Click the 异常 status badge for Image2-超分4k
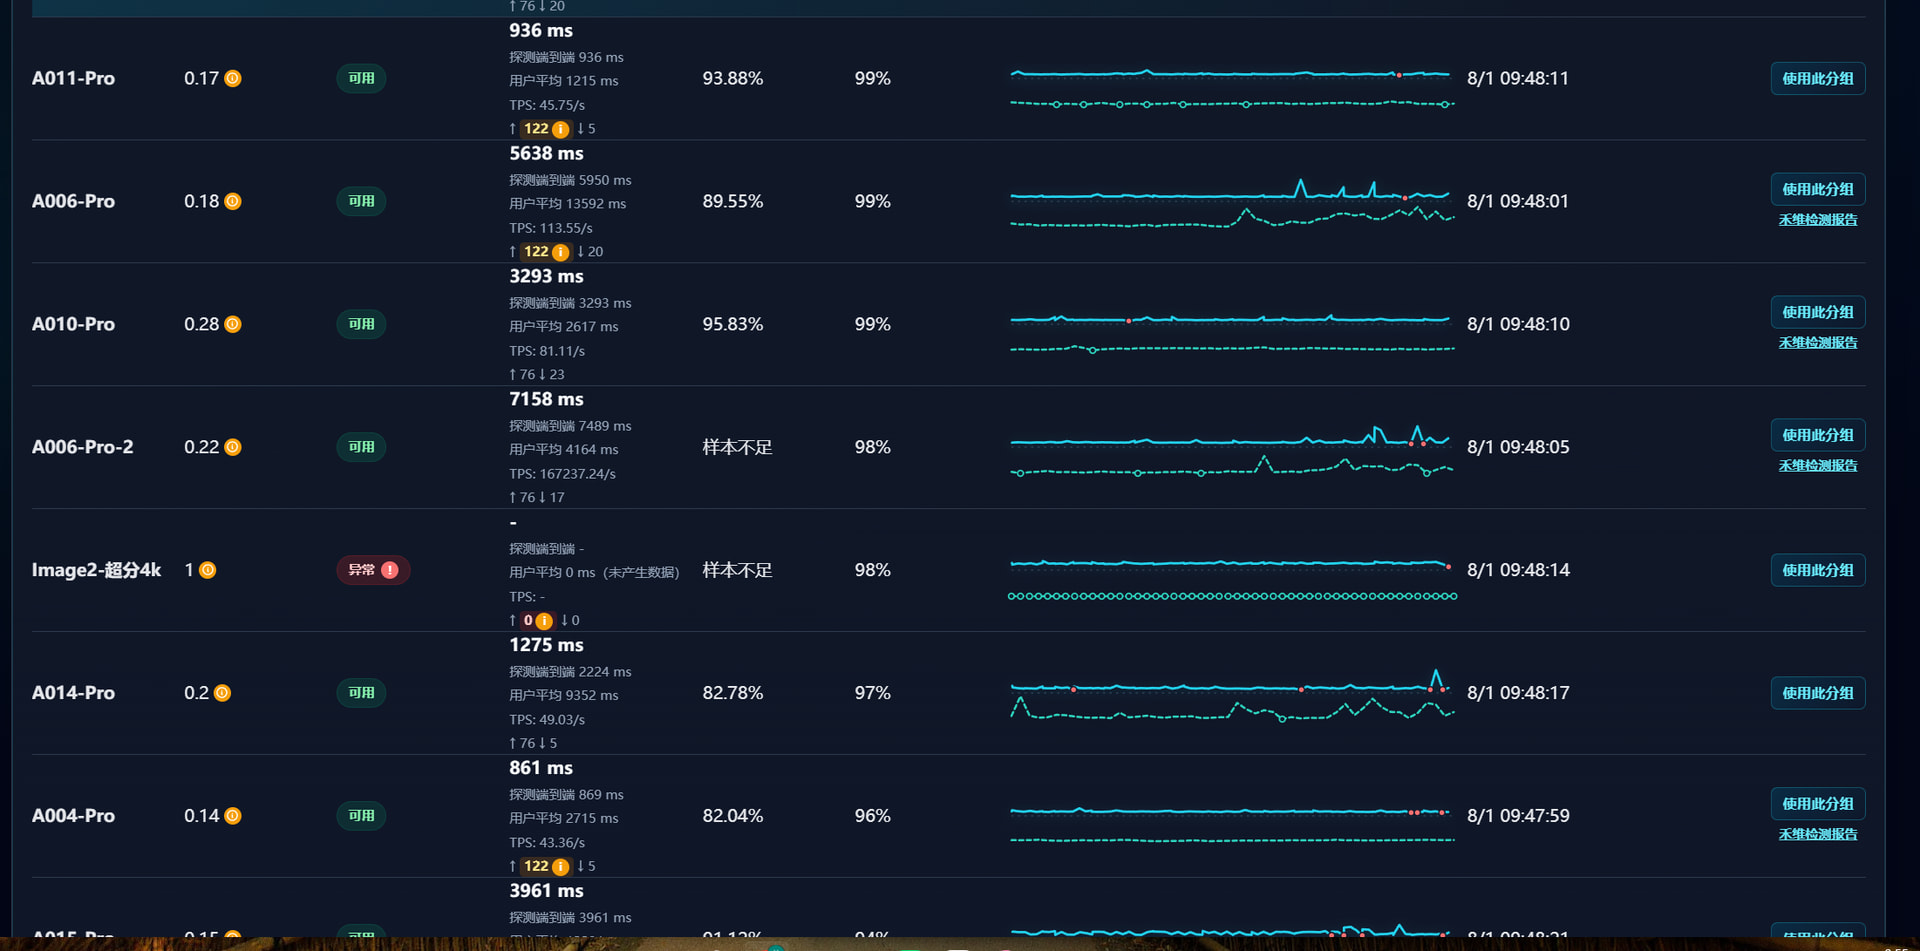 (373, 570)
